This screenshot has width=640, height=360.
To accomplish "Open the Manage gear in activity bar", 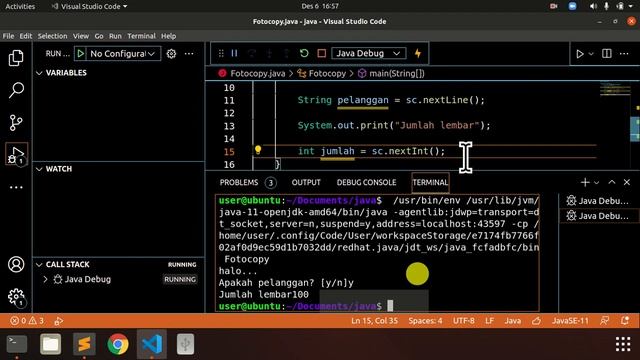I will point(16,297).
